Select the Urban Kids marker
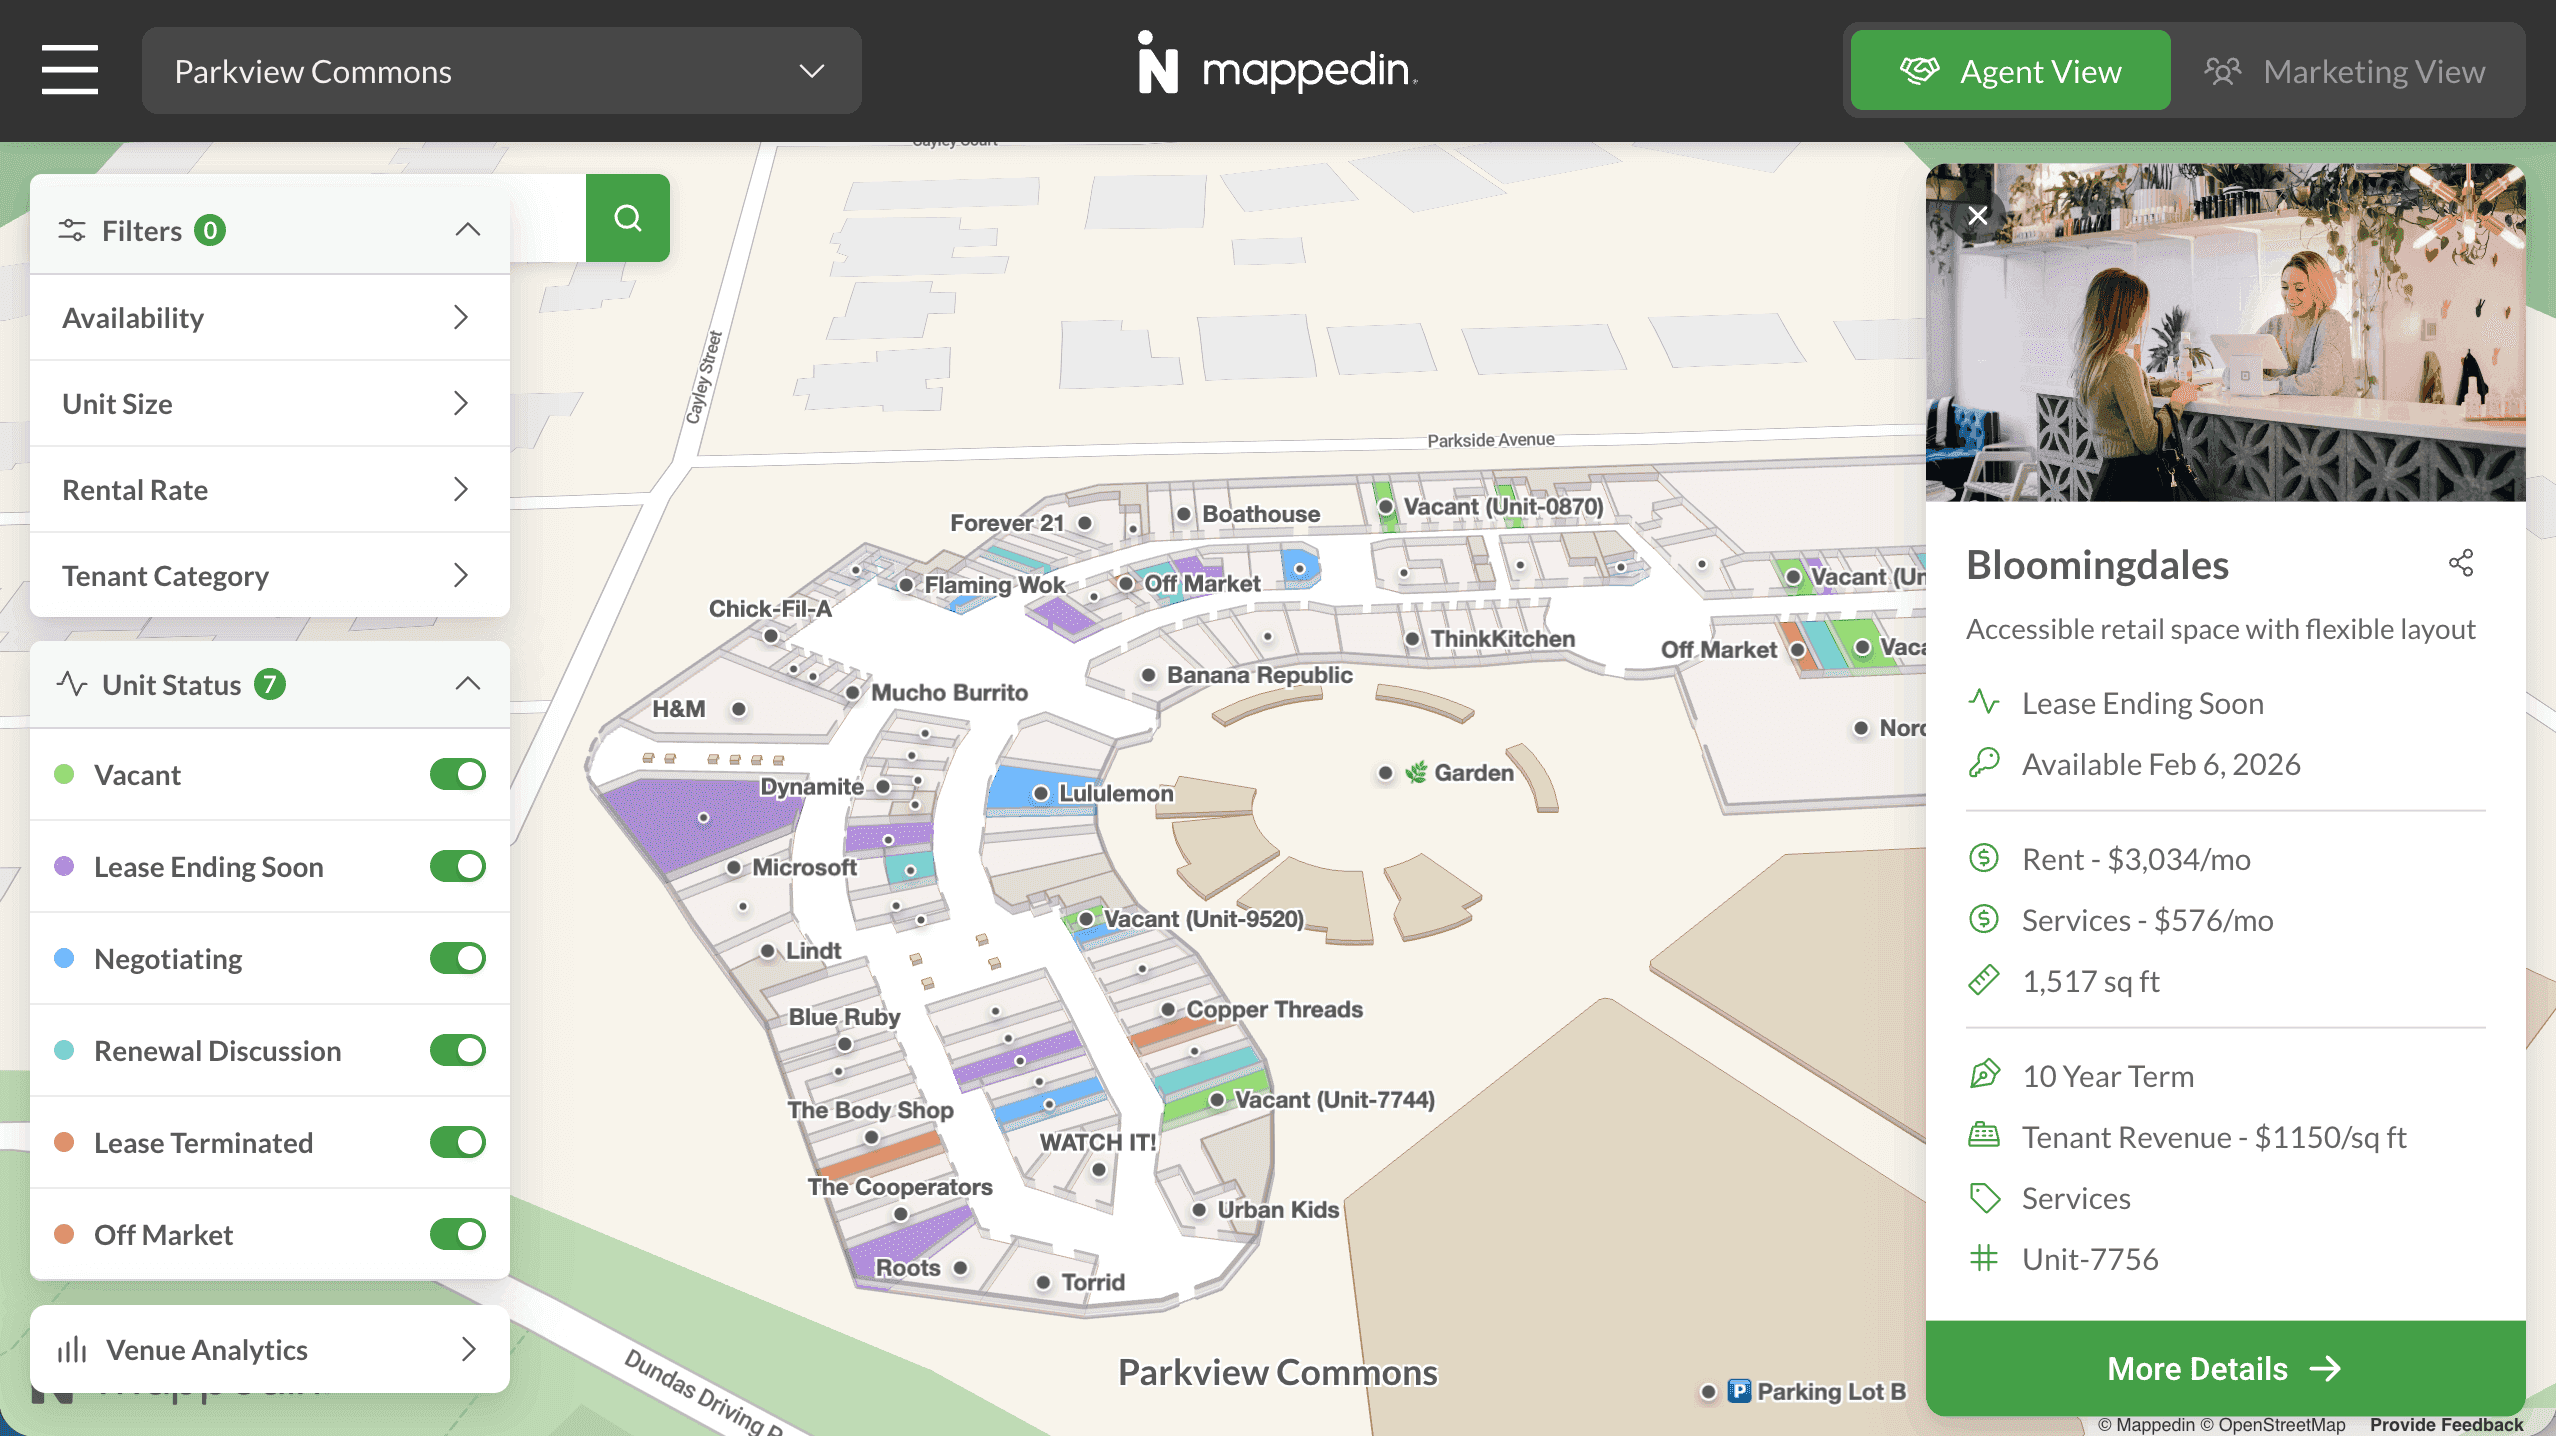 click(1199, 1210)
